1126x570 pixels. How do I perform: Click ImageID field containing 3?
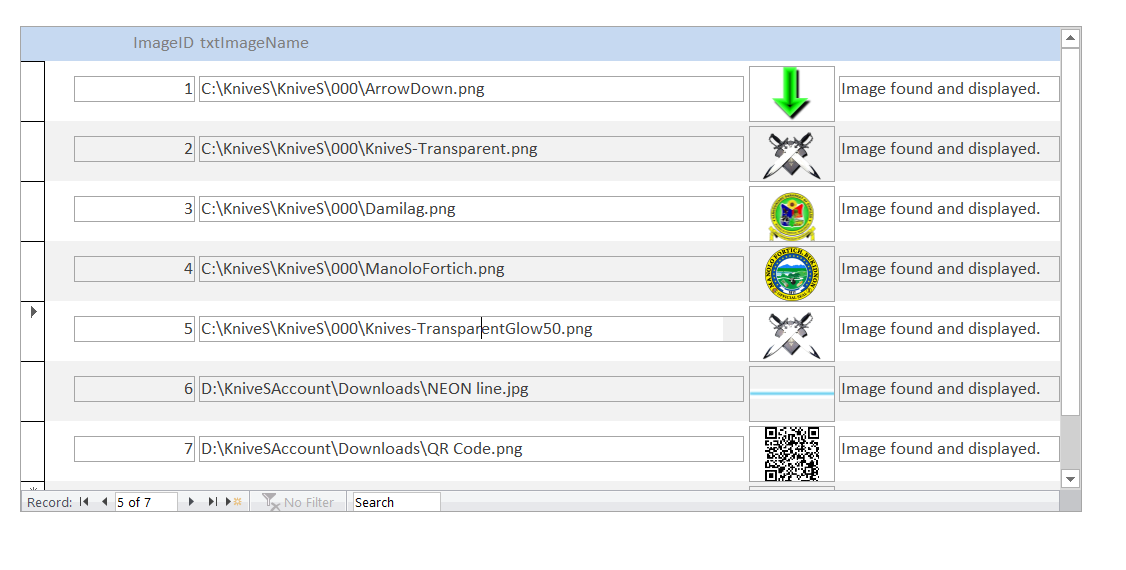tap(134, 209)
